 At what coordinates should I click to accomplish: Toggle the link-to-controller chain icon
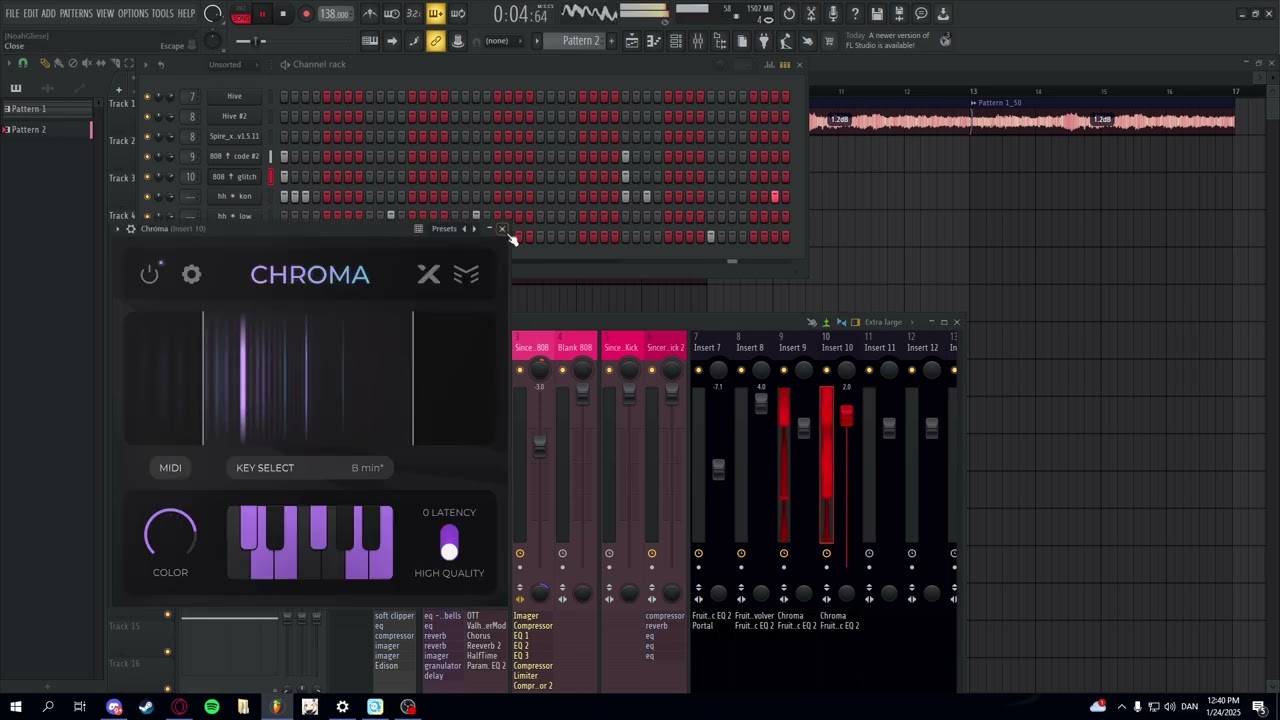click(436, 41)
